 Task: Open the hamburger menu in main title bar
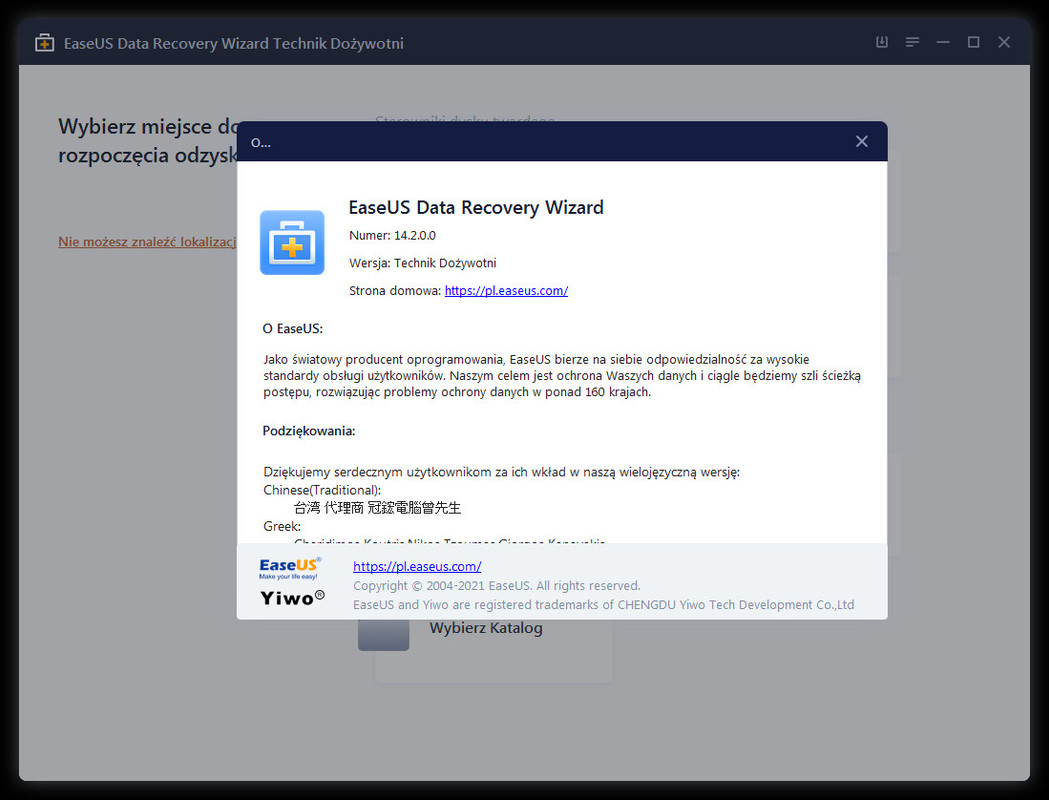click(x=913, y=42)
